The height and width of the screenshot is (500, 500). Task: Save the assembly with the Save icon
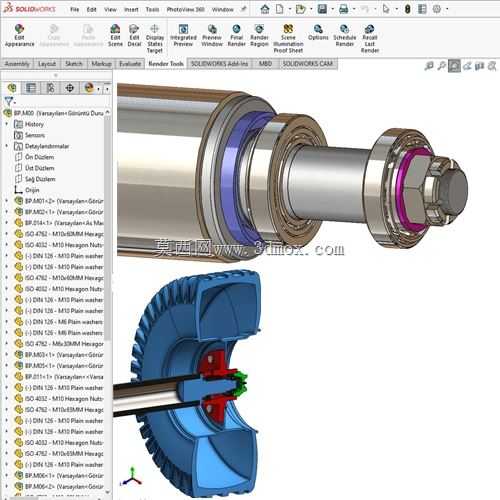tap(322, 9)
